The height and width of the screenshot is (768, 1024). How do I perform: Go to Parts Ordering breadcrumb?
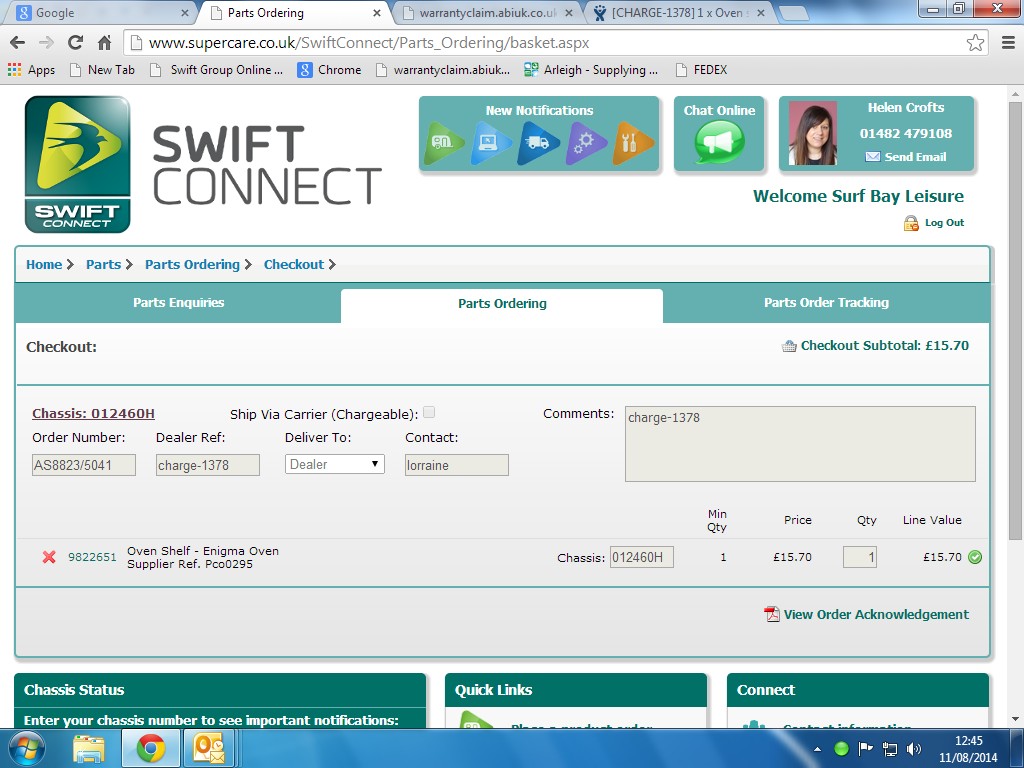(192, 264)
